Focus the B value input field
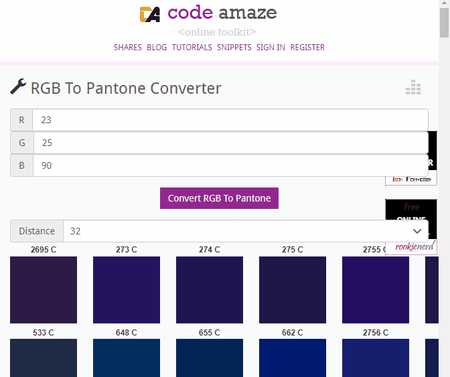This screenshot has height=377, width=450. click(231, 165)
